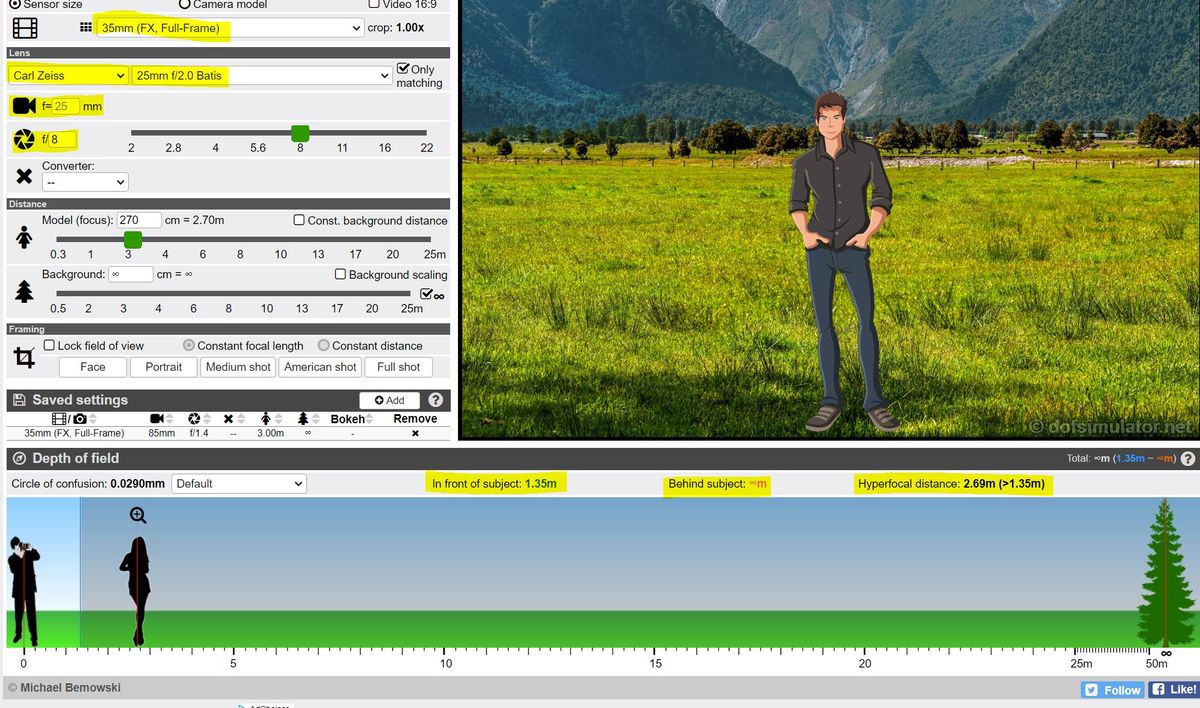1200x708 pixels.
Task: Click the crop framing icon
Action: (24, 357)
